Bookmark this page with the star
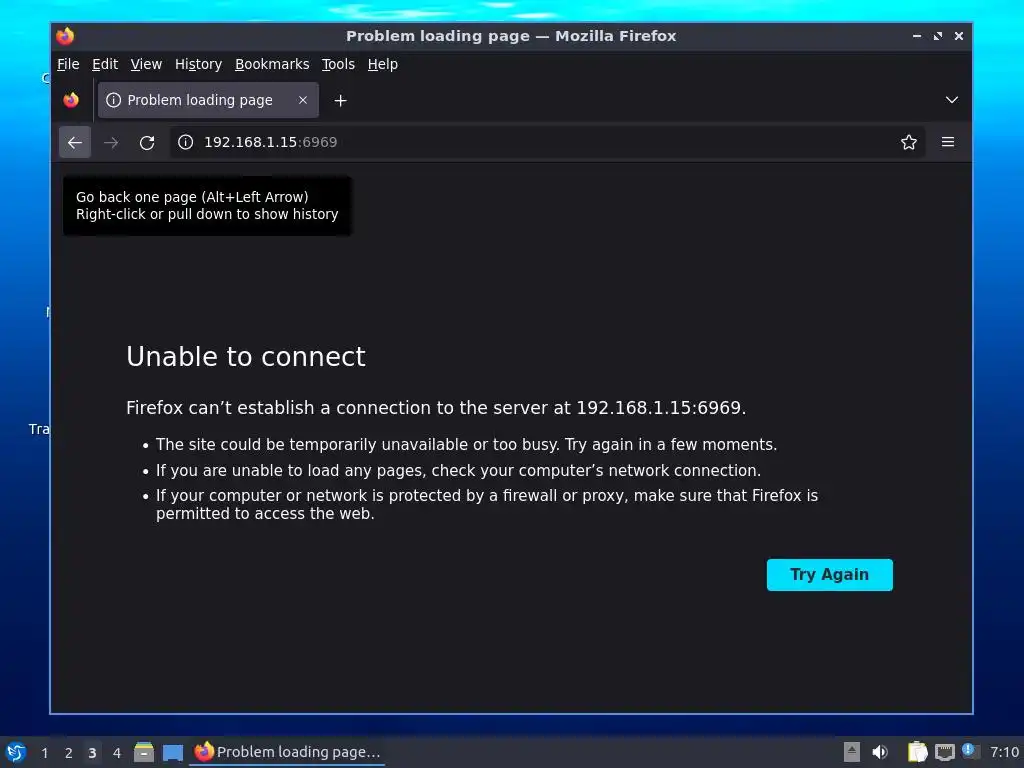Image resolution: width=1024 pixels, height=768 pixels. pyautogui.click(x=908, y=142)
